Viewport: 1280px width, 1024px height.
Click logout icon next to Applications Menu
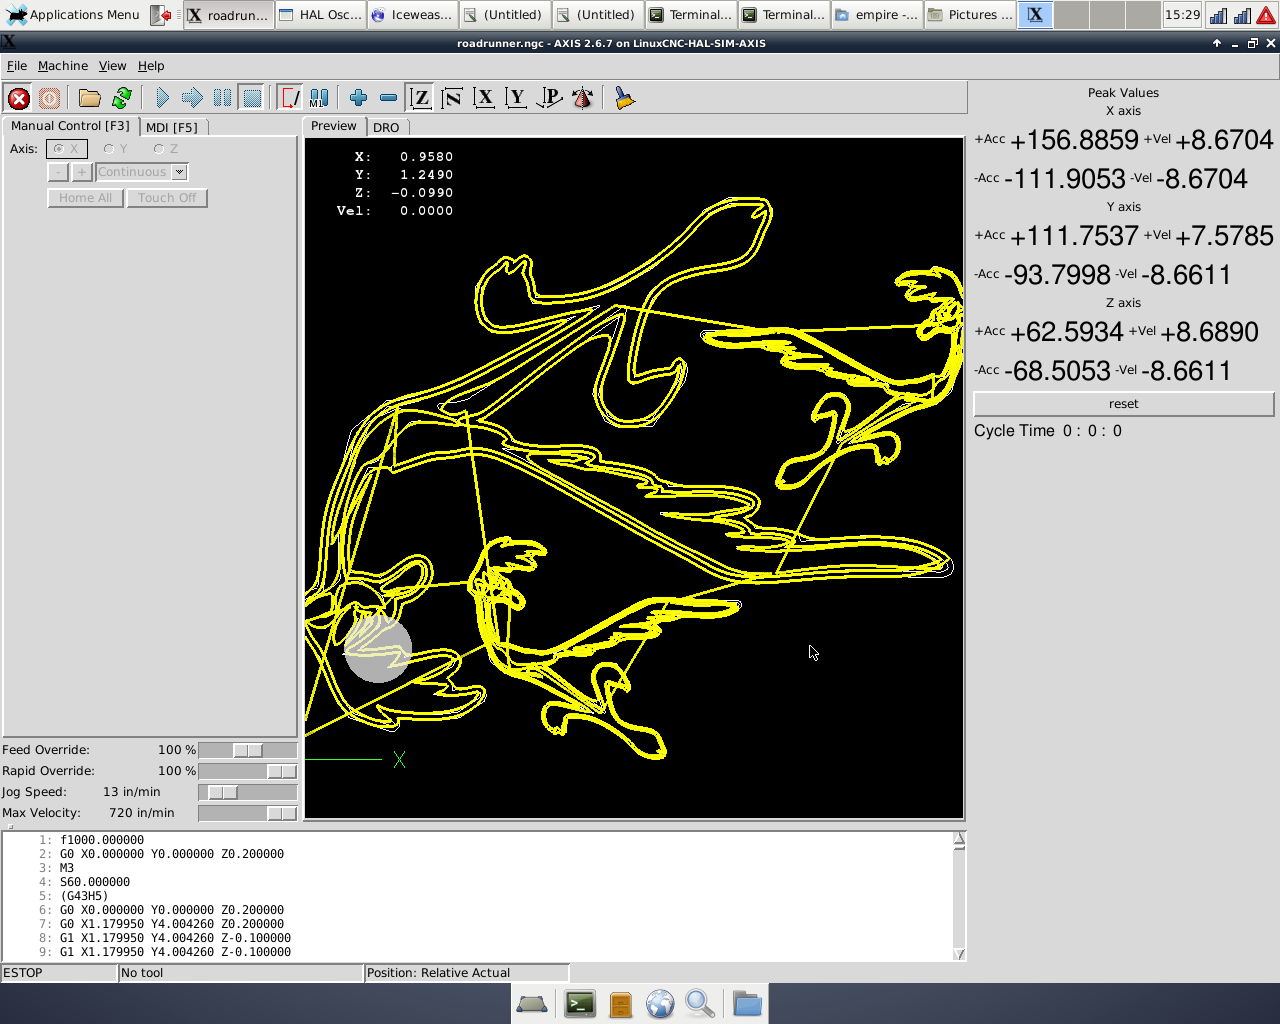(162, 15)
